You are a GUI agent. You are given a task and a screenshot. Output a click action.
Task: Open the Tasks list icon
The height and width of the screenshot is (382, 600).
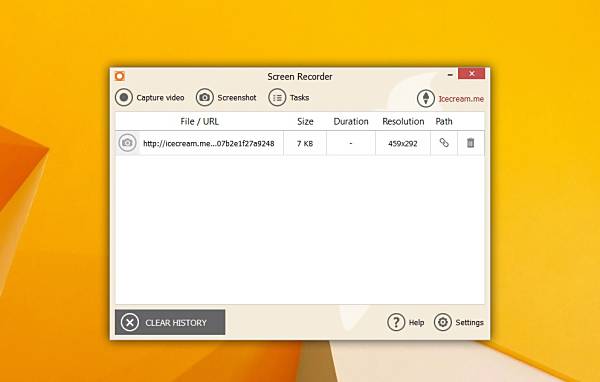[x=277, y=98]
